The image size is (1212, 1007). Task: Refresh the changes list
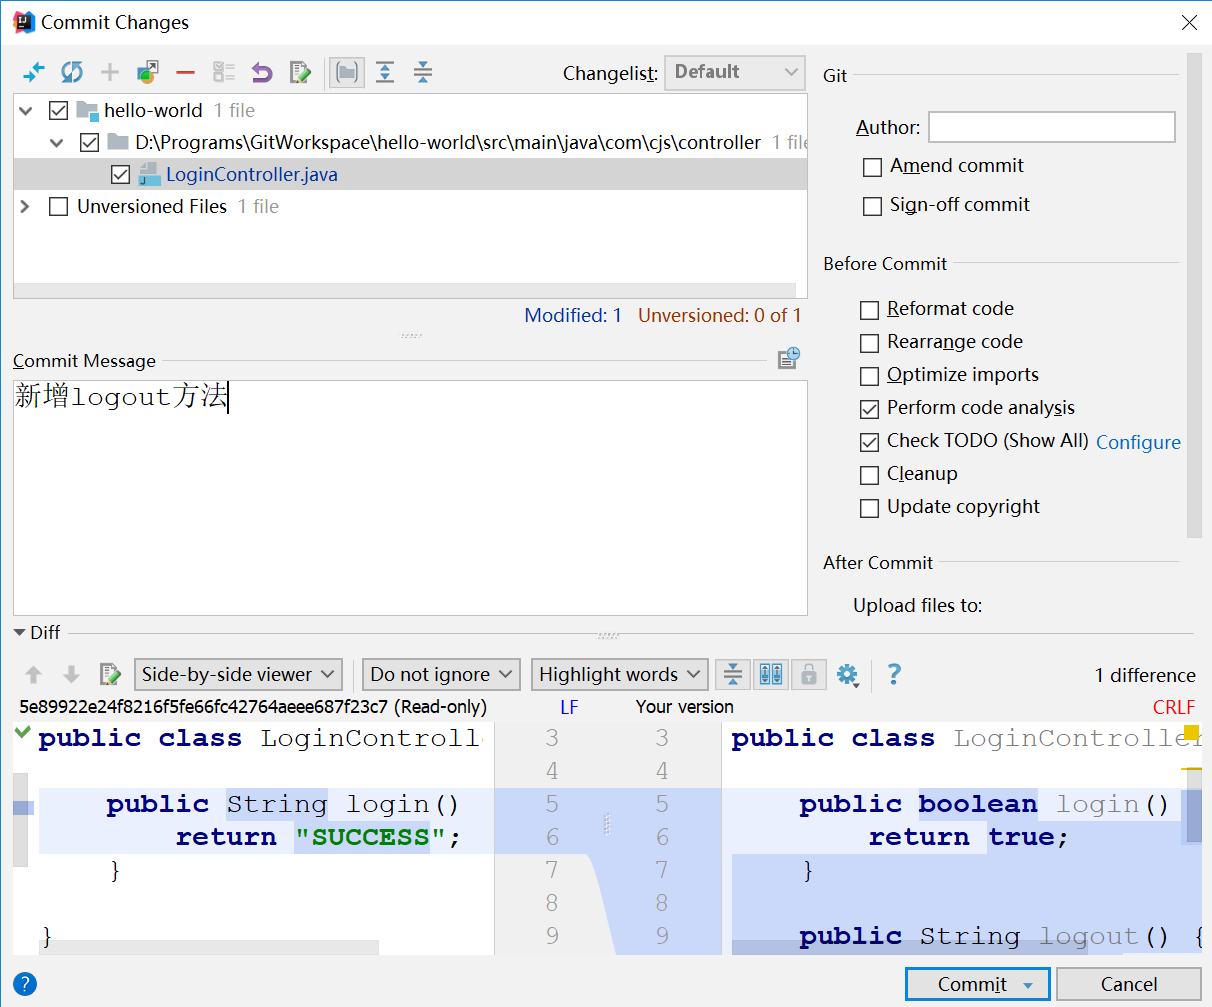tap(72, 72)
